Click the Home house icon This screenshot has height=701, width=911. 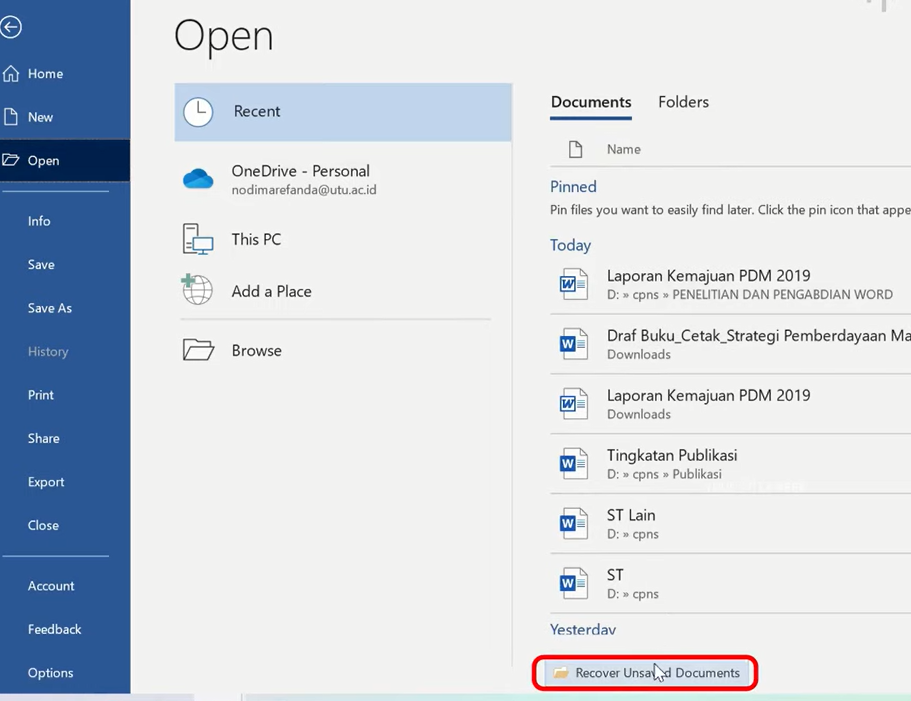10,73
